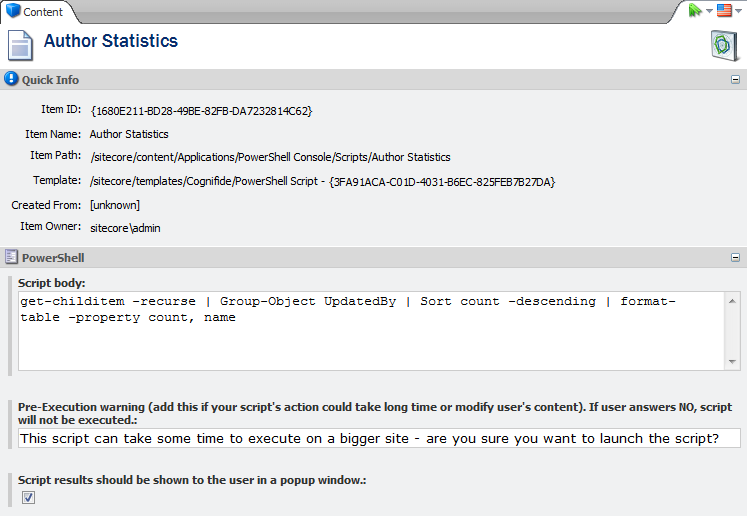Uncheck the show results in popup checkbox
This screenshot has height=516, width=747.
pos(28,497)
